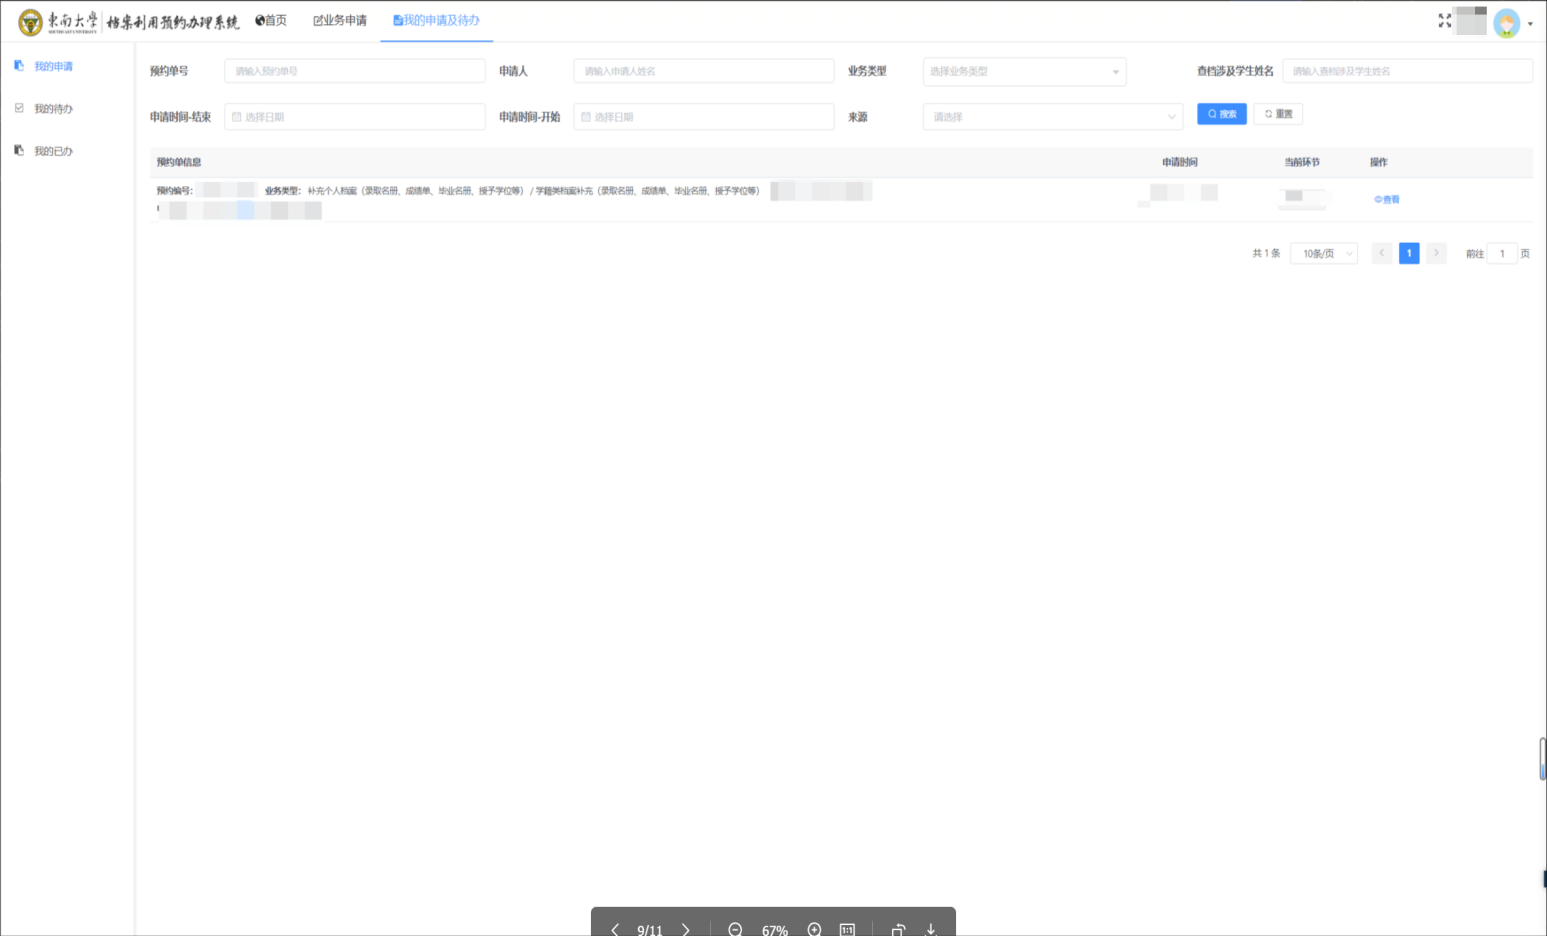Click the download arrow icon
The height and width of the screenshot is (936, 1547).
(930, 929)
